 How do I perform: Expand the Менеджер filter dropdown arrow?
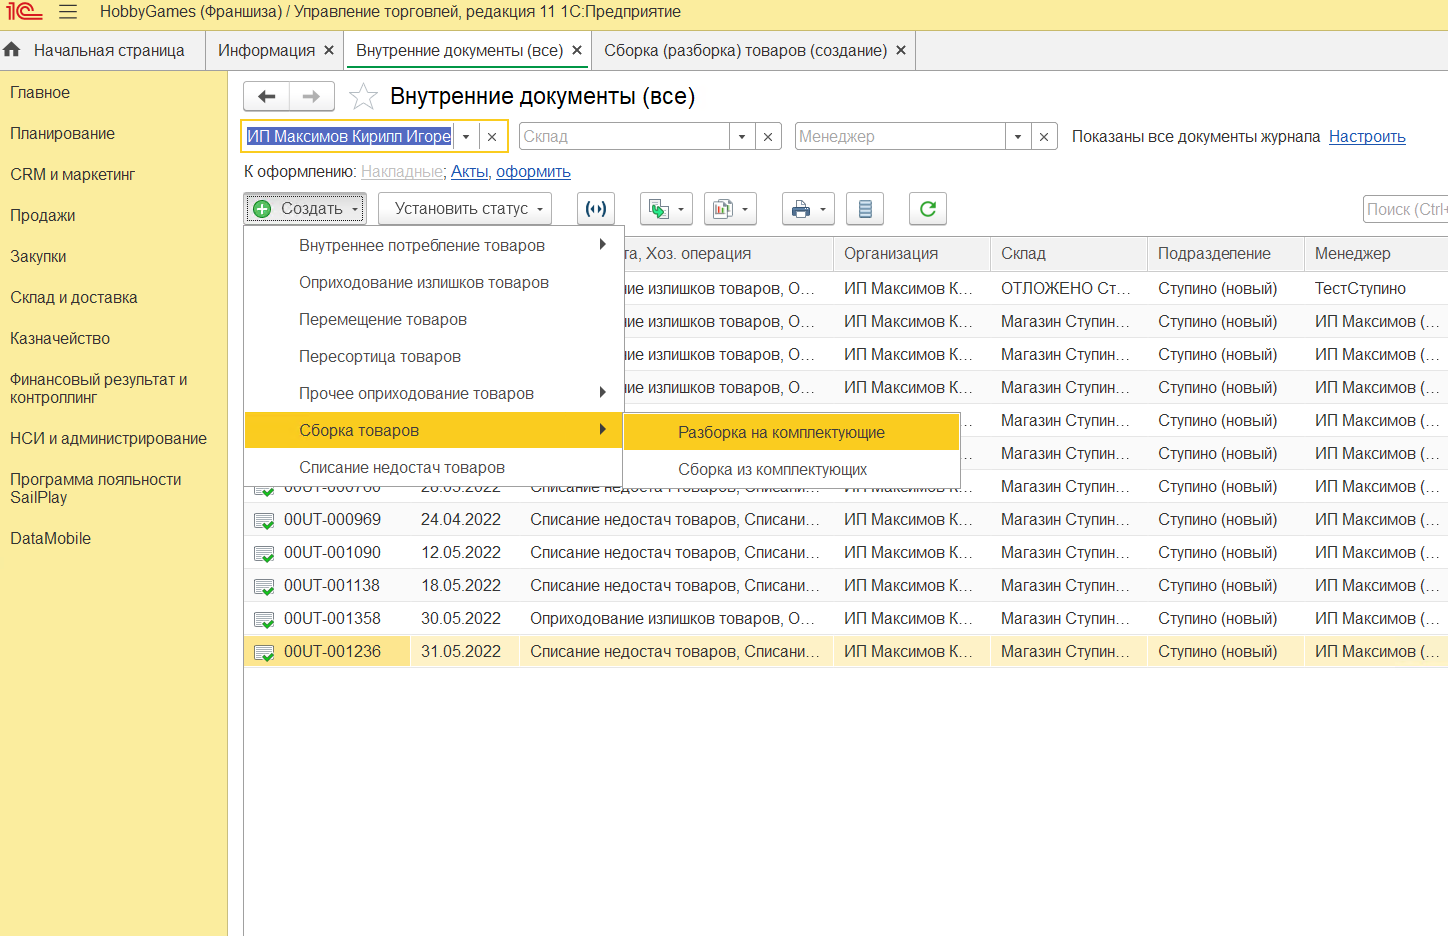(1018, 137)
